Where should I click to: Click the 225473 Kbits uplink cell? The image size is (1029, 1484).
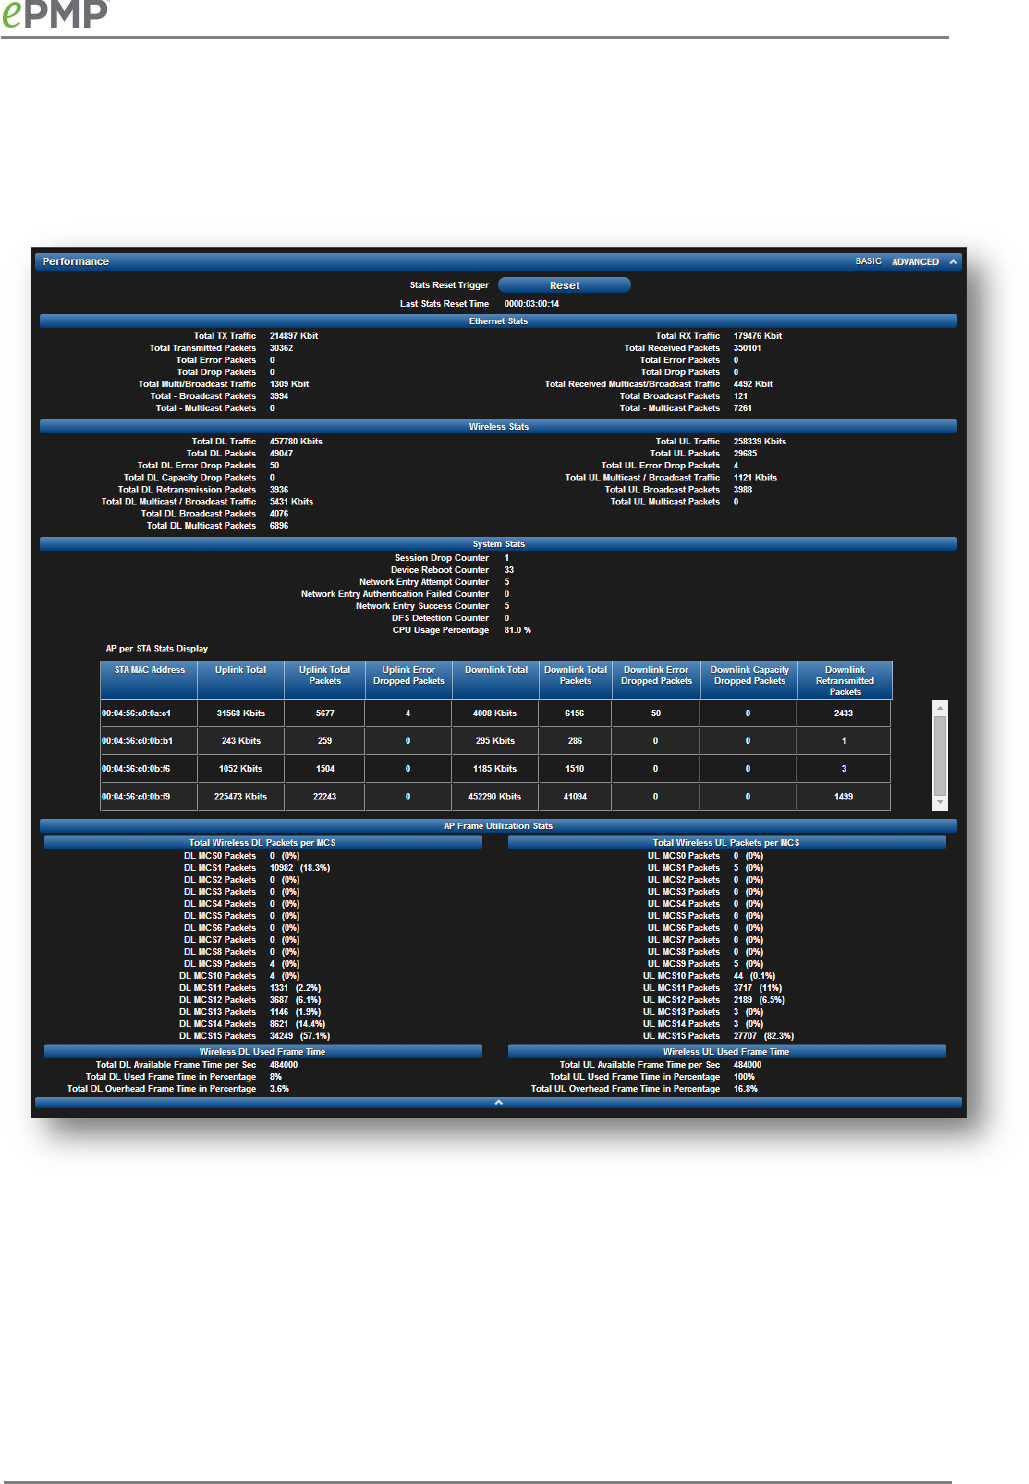pos(241,797)
